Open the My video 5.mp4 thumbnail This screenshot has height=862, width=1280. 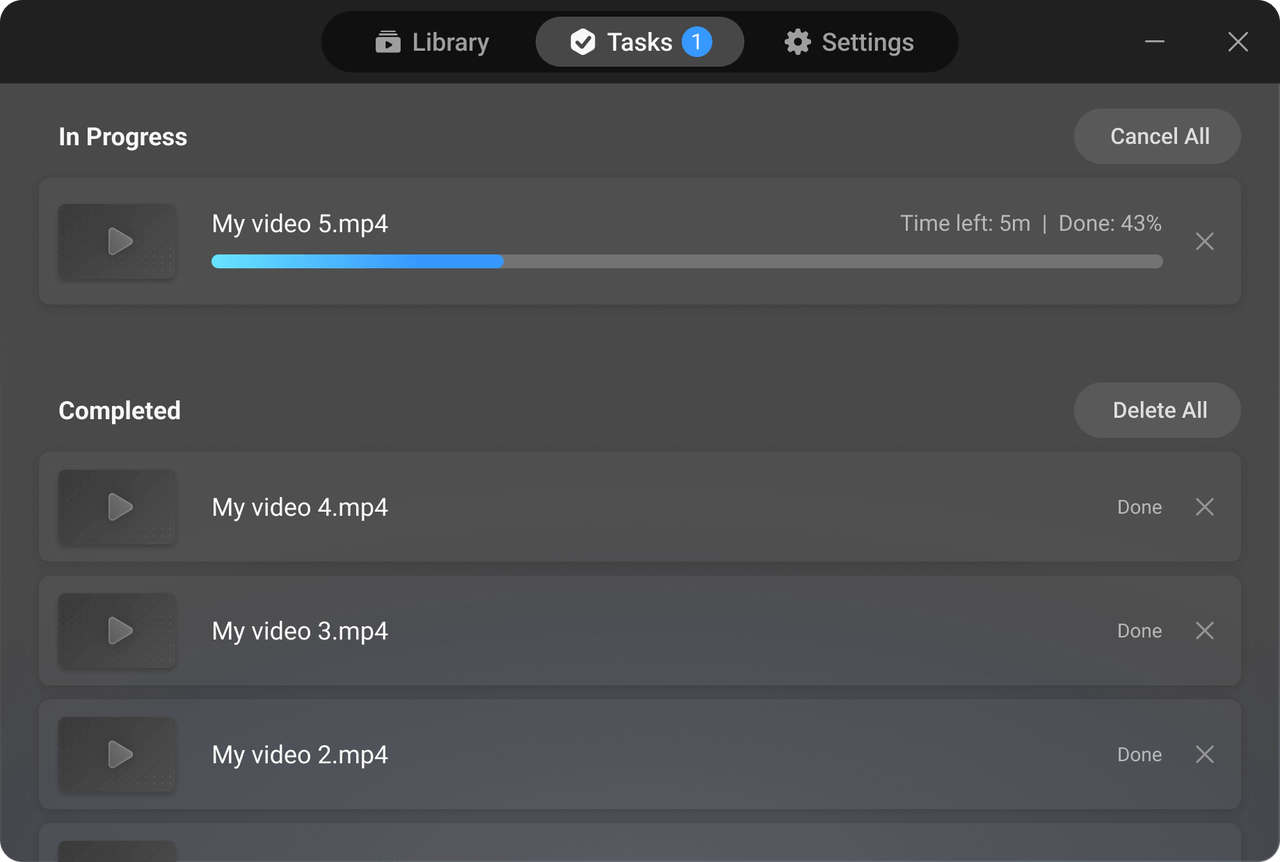coord(117,241)
